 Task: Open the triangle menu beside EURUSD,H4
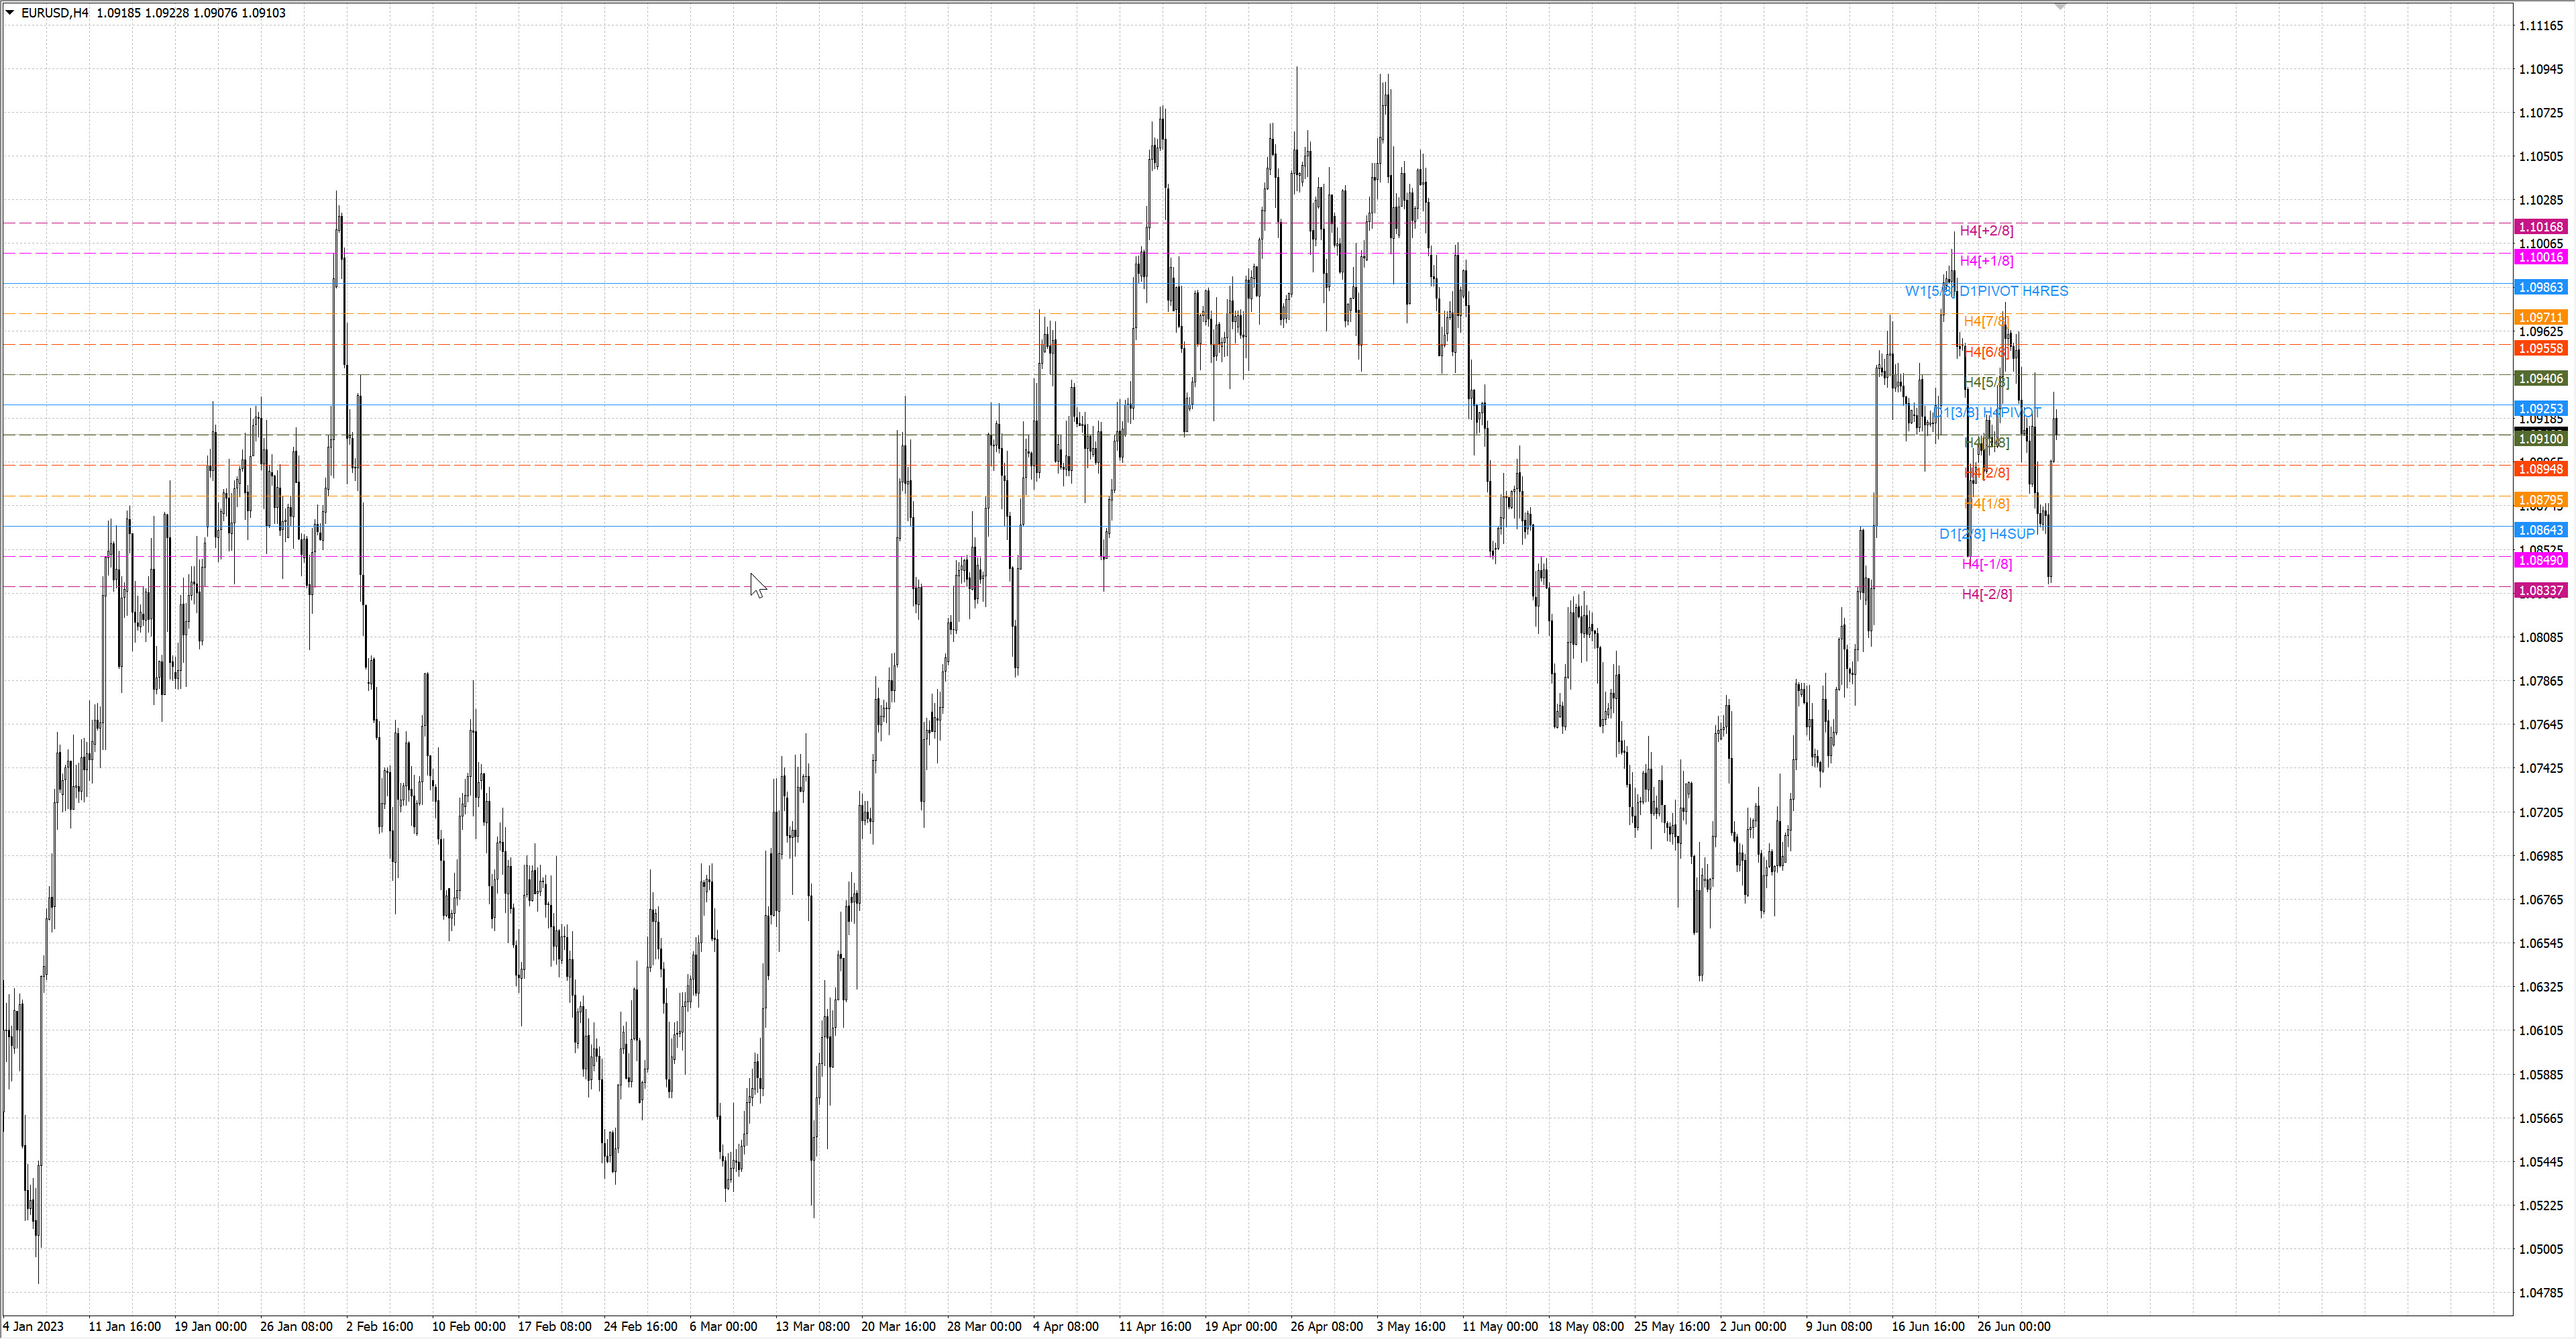click(10, 13)
